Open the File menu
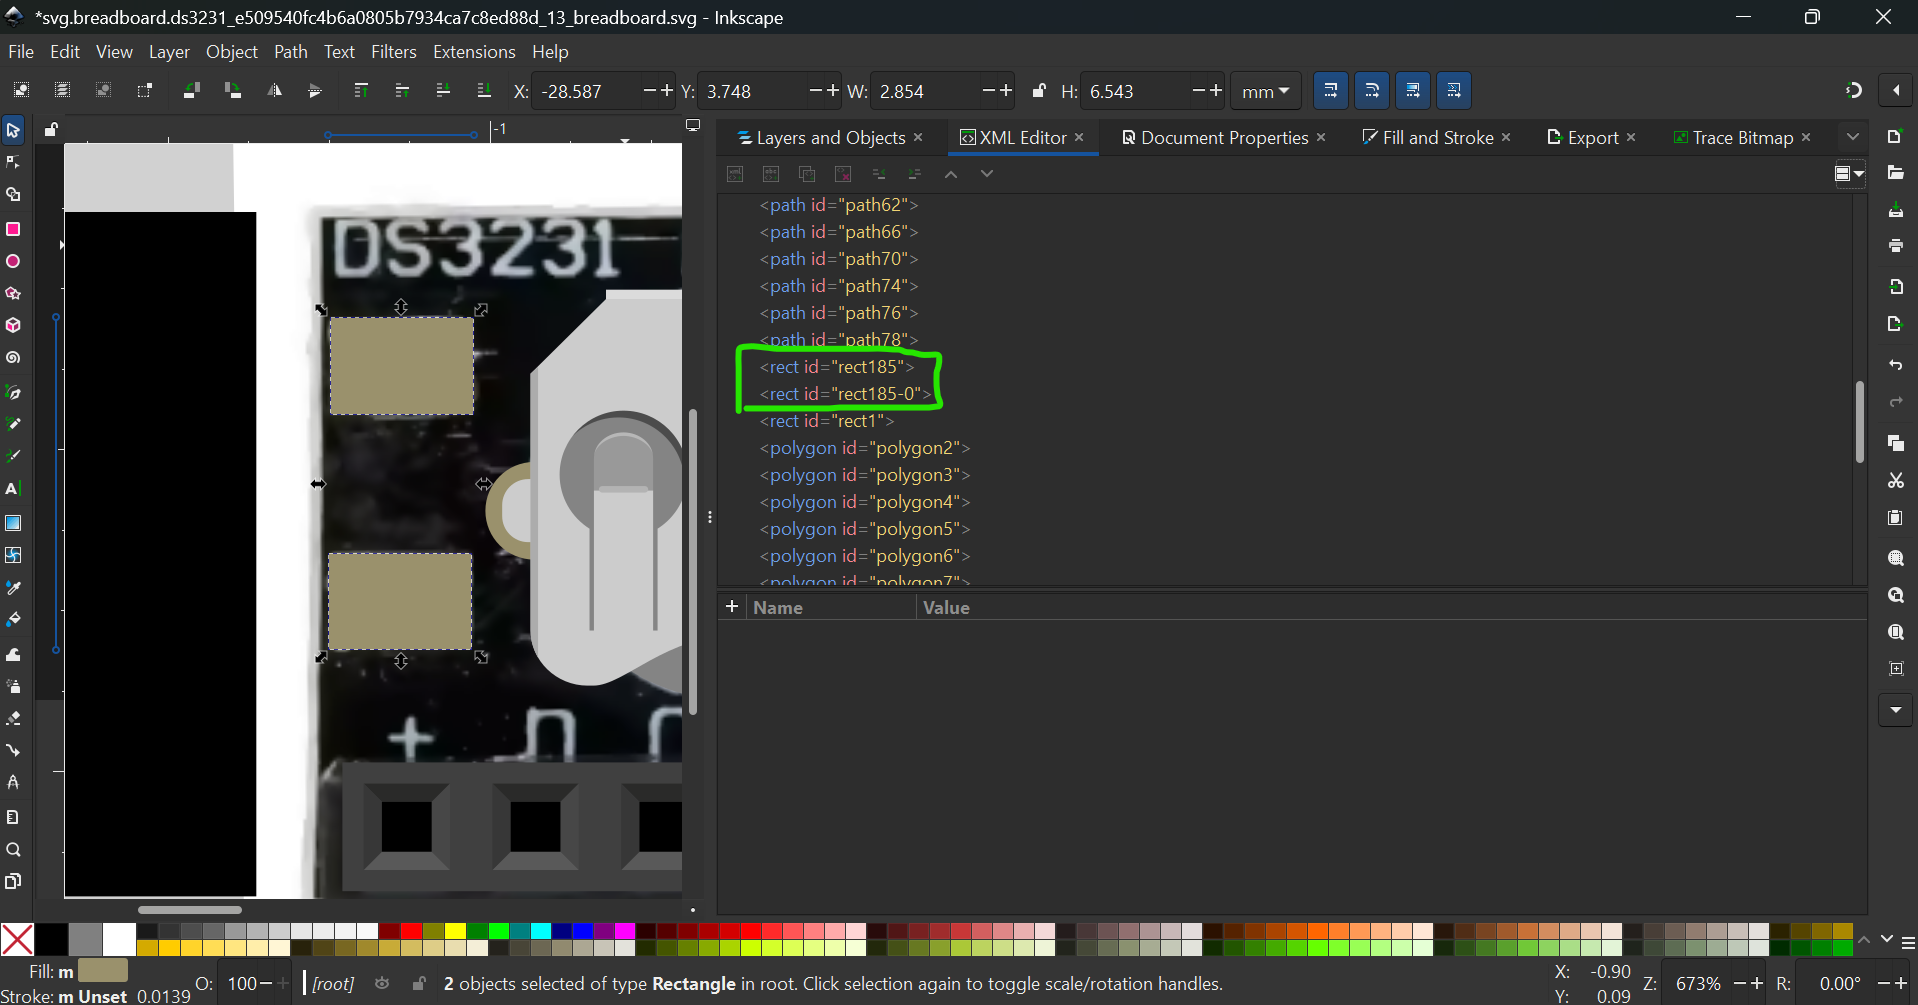Viewport: 1918px width, 1005px height. [x=20, y=52]
